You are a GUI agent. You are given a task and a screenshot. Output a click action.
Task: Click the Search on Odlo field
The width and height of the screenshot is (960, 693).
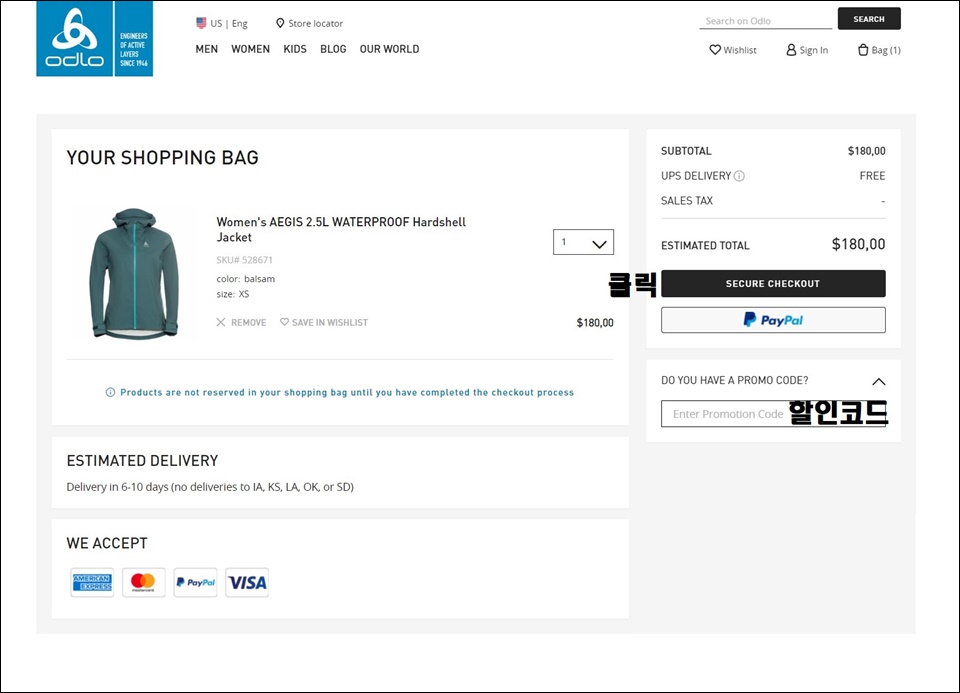(x=765, y=21)
